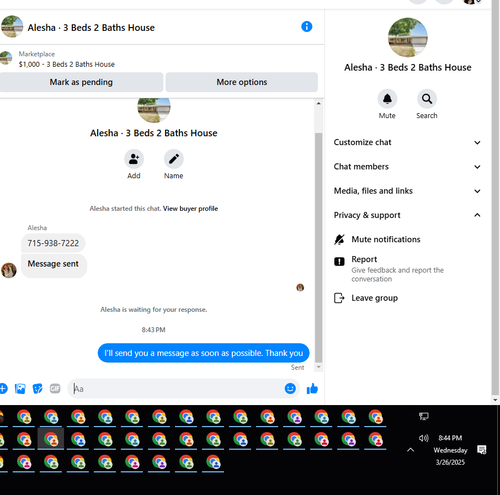Click the taskbar display projection tray icon

(423, 416)
